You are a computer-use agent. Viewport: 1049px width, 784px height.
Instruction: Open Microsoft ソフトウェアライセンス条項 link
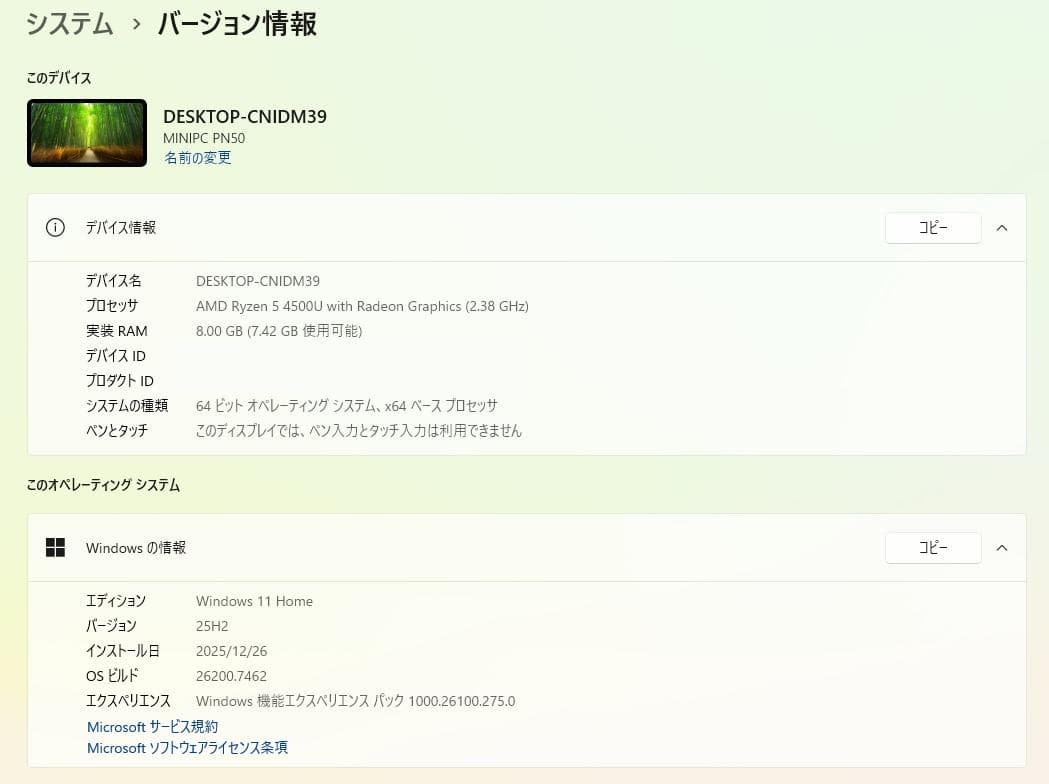pyautogui.click(x=187, y=748)
